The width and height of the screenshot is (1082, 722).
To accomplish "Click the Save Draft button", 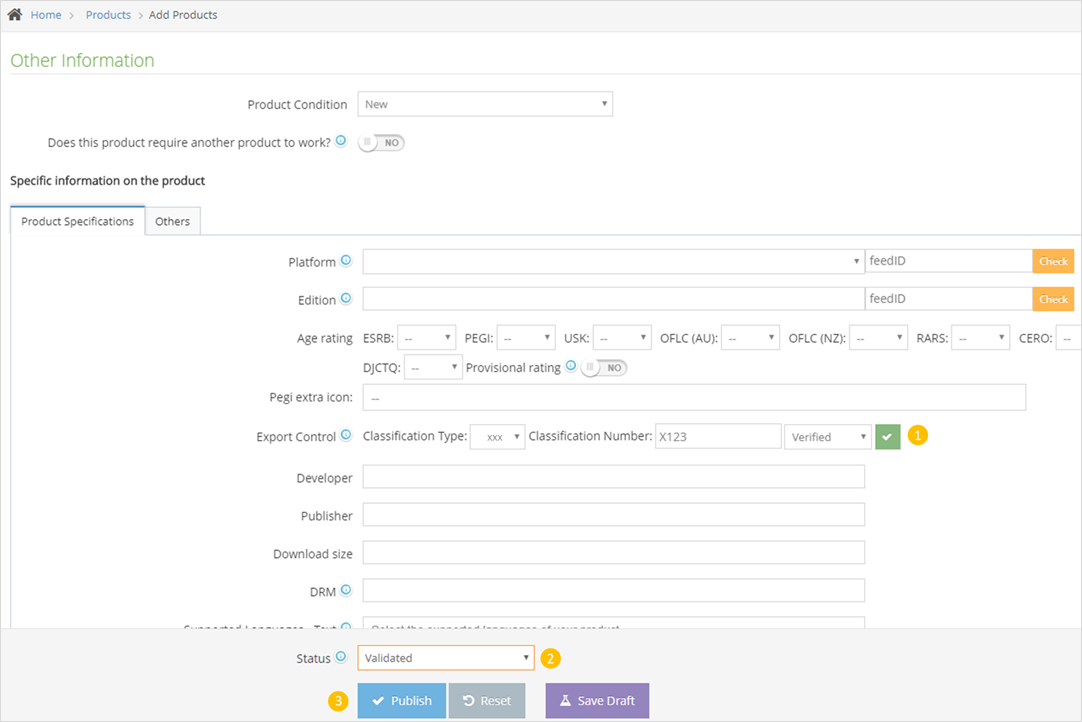I will 597,701.
